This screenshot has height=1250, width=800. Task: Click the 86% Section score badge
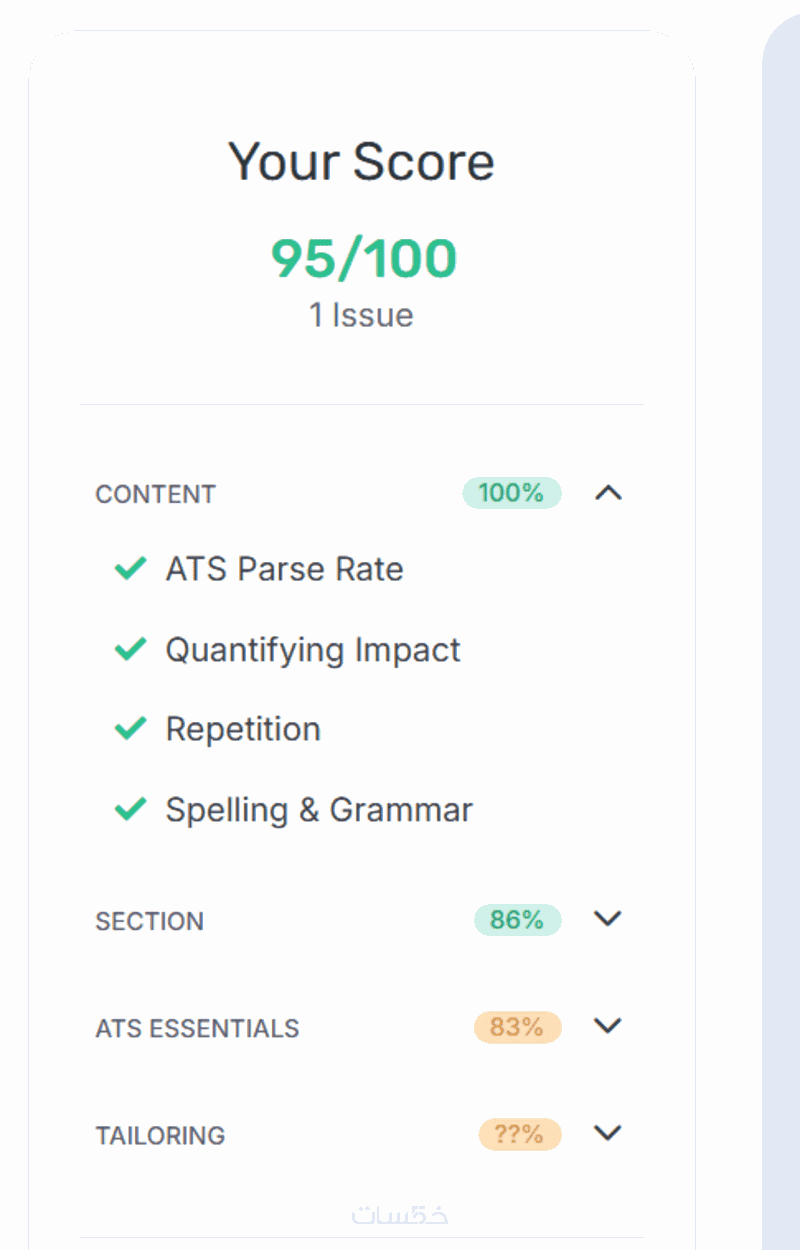point(517,919)
